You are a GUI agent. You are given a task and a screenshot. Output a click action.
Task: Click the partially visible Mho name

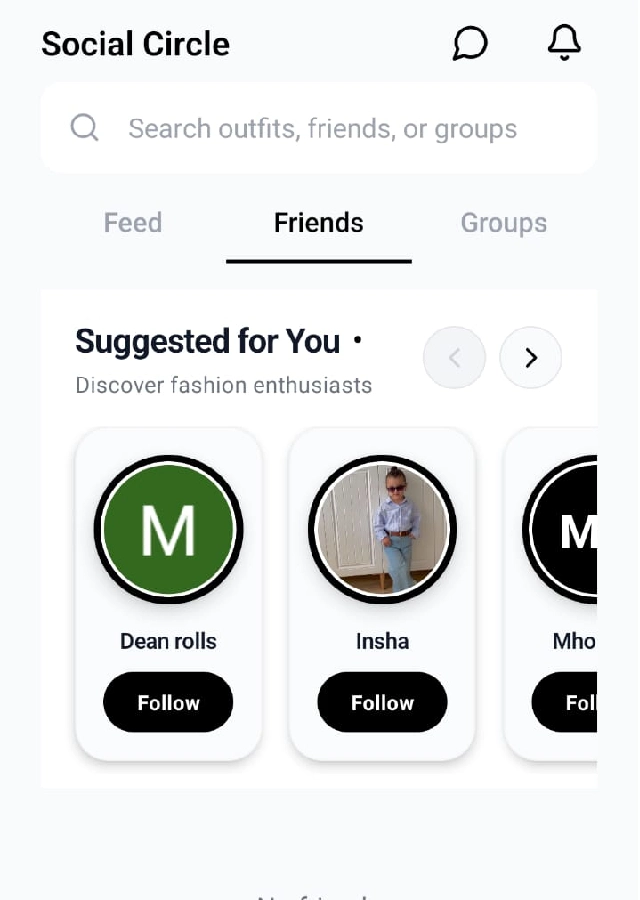(x=574, y=641)
